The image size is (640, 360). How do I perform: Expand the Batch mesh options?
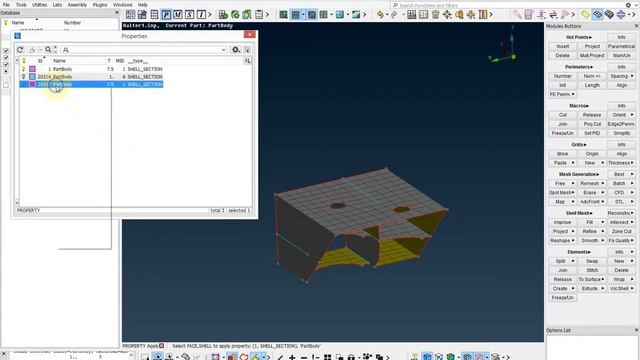[632, 183]
